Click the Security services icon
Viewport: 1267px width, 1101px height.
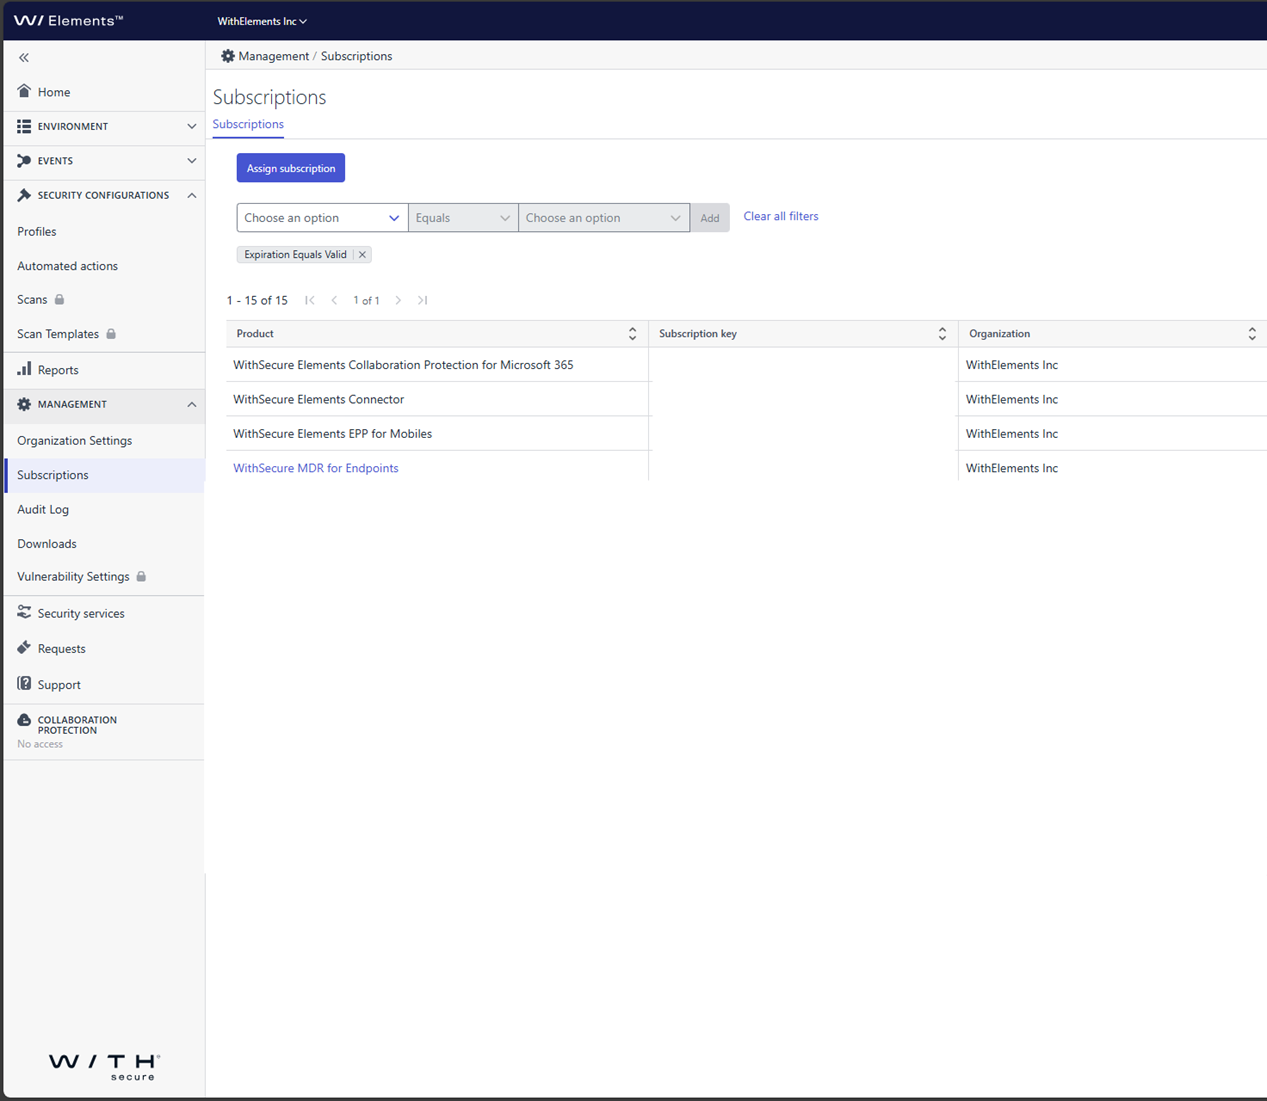pyautogui.click(x=24, y=613)
